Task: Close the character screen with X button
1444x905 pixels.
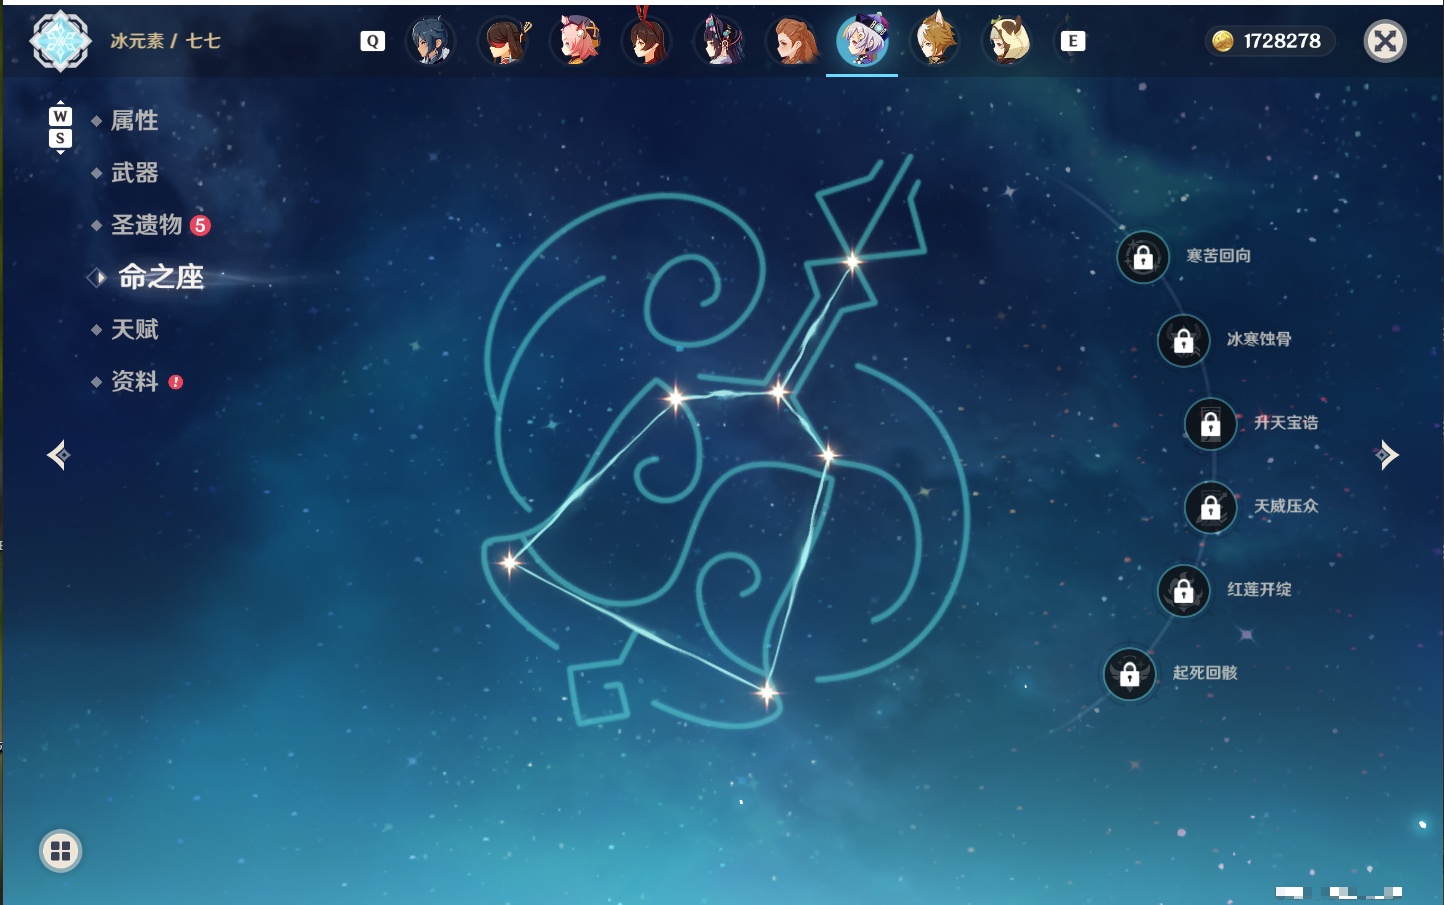Action: coord(1385,41)
